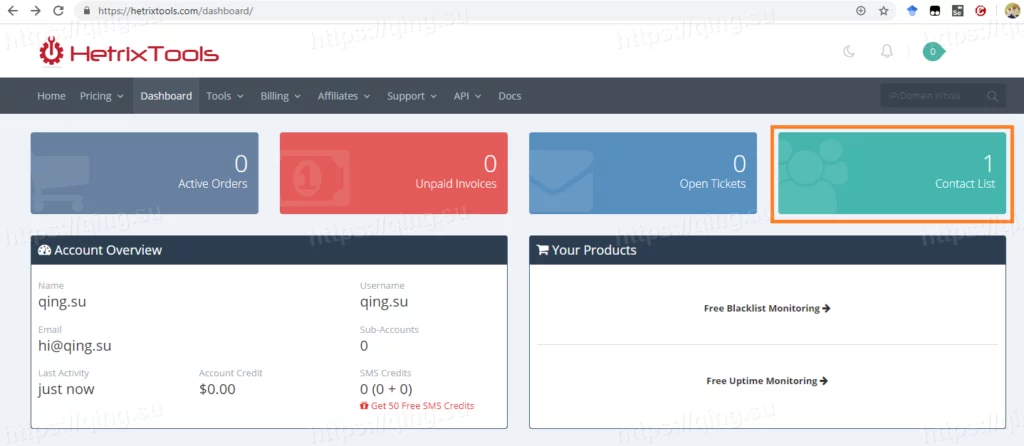Expand the Tools dropdown
Viewport: 1024px width, 446px height.
[225, 96]
